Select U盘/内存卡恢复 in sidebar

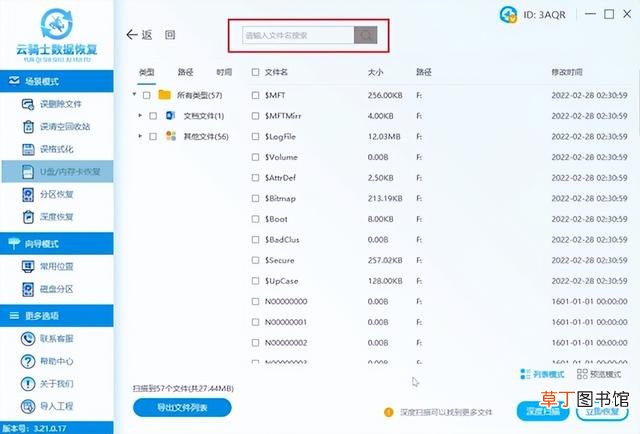point(58,171)
